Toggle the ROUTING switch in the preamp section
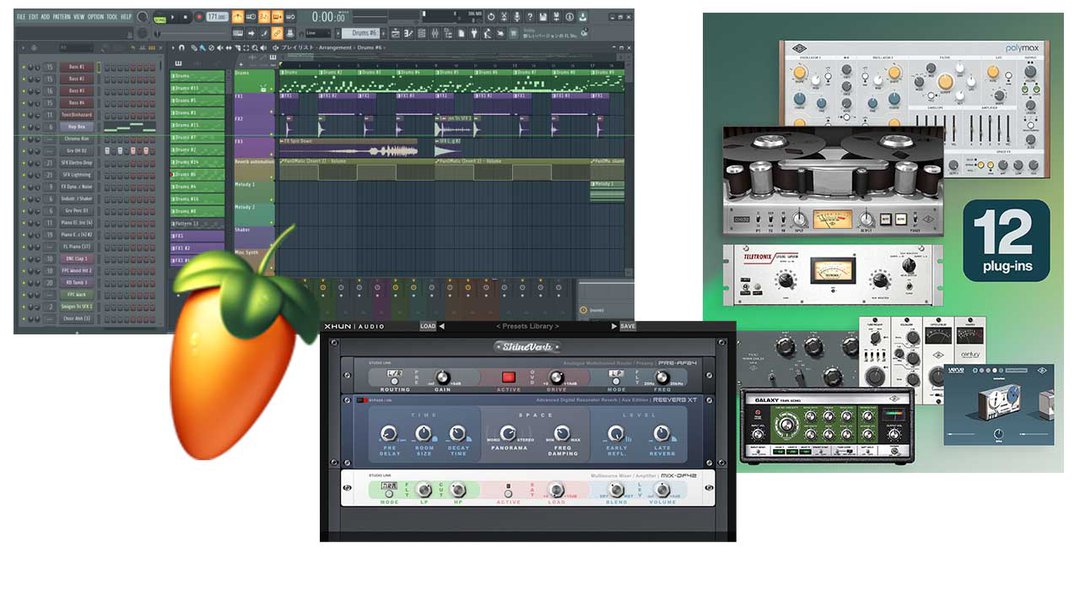 (x=395, y=378)
